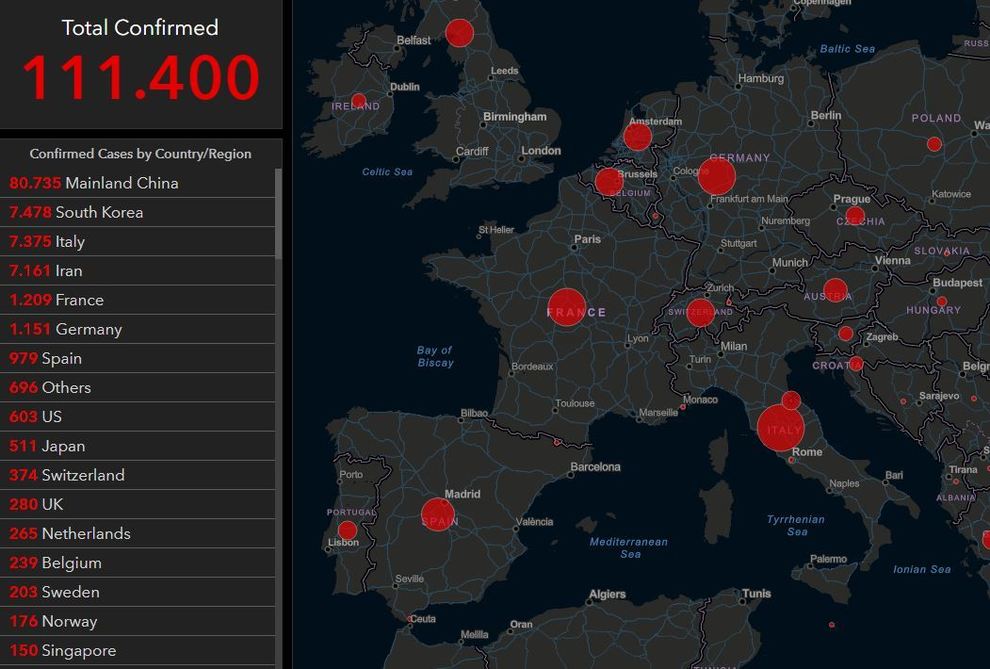This screenshot has width=990, height=669.
Task: Click the red case circle over Spain
Action: 438,515
